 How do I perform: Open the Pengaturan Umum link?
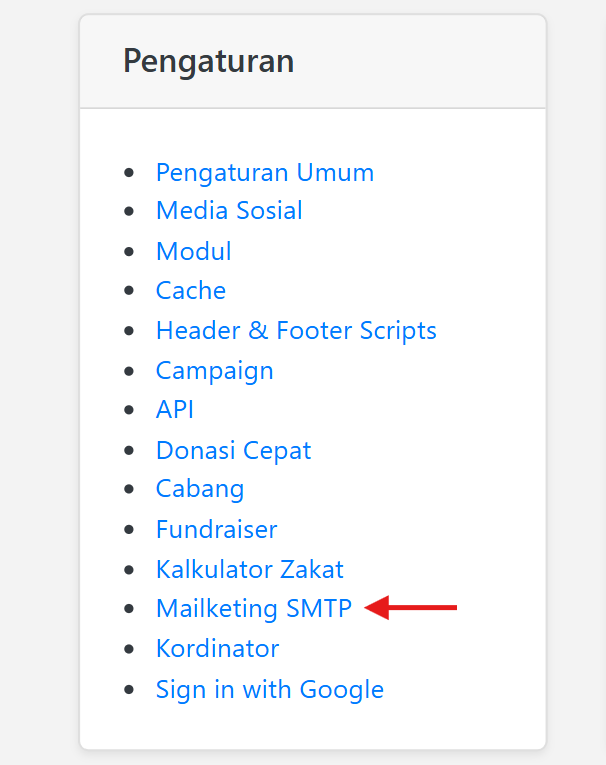coord(264,172)
